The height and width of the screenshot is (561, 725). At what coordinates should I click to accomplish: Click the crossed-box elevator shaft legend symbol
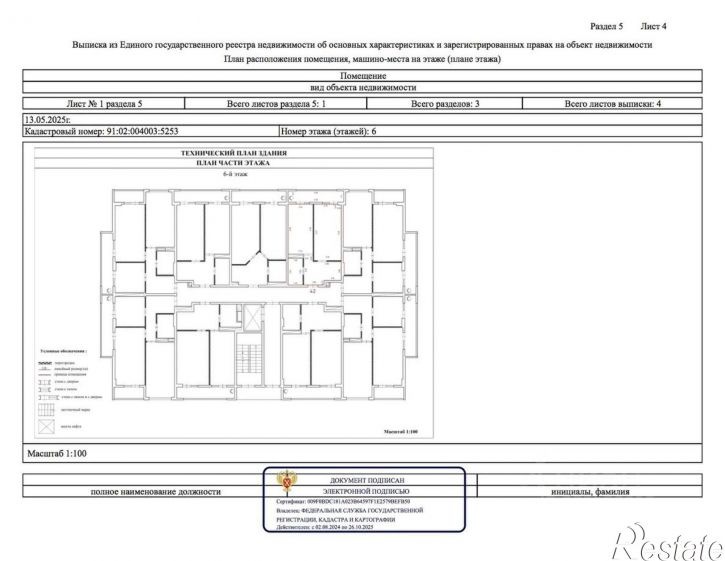[46, 426]
